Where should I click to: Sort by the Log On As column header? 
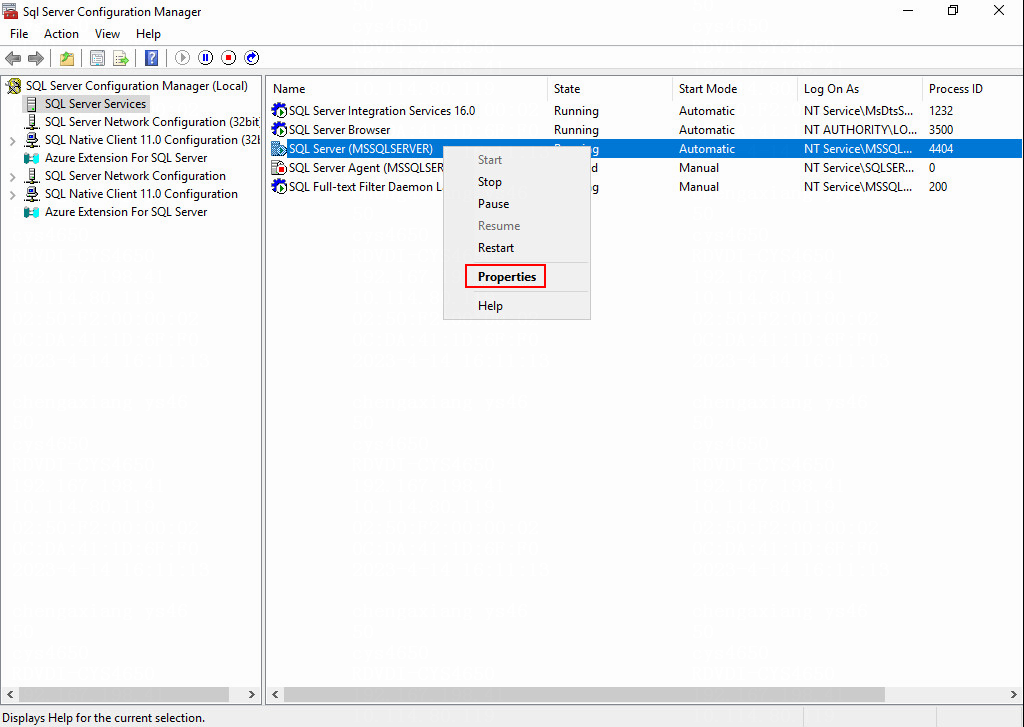[859, 89]
